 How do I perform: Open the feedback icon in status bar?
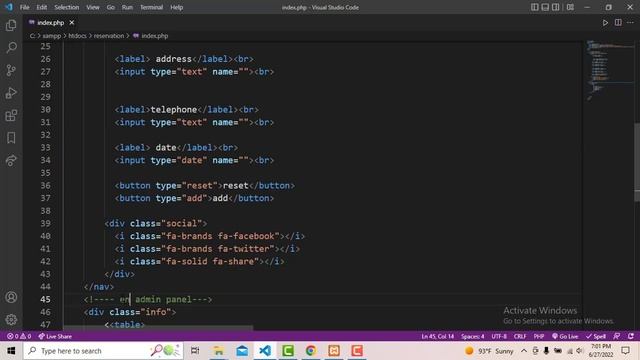(x=617, y=336)
